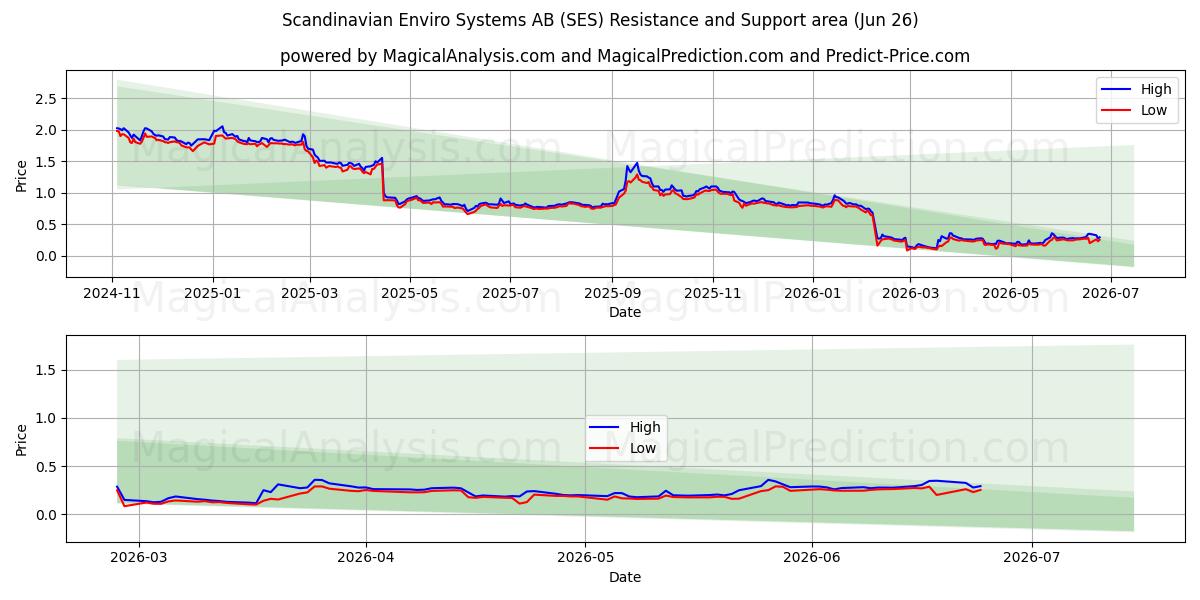Click the 'Date' axis label under bottom chart
1200x600 pixels.
[x=625, y=577]
